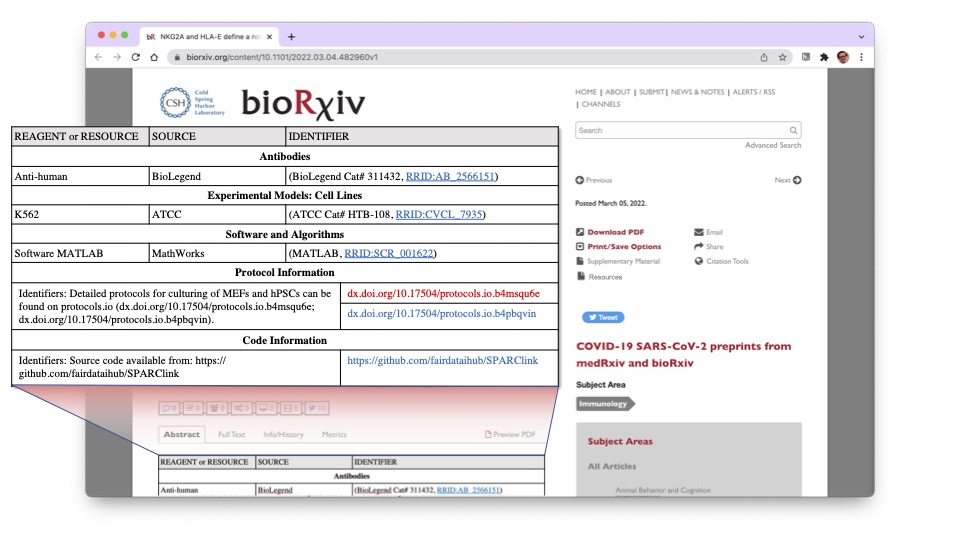
Task: Go to the next article arrow
Action: [796, 181]
